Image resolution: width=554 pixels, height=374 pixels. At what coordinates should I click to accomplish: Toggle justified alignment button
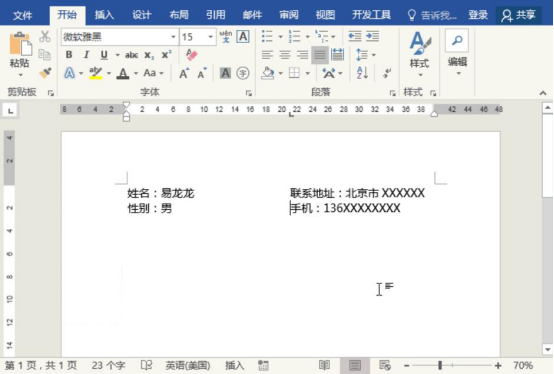(x=320, y=55)
